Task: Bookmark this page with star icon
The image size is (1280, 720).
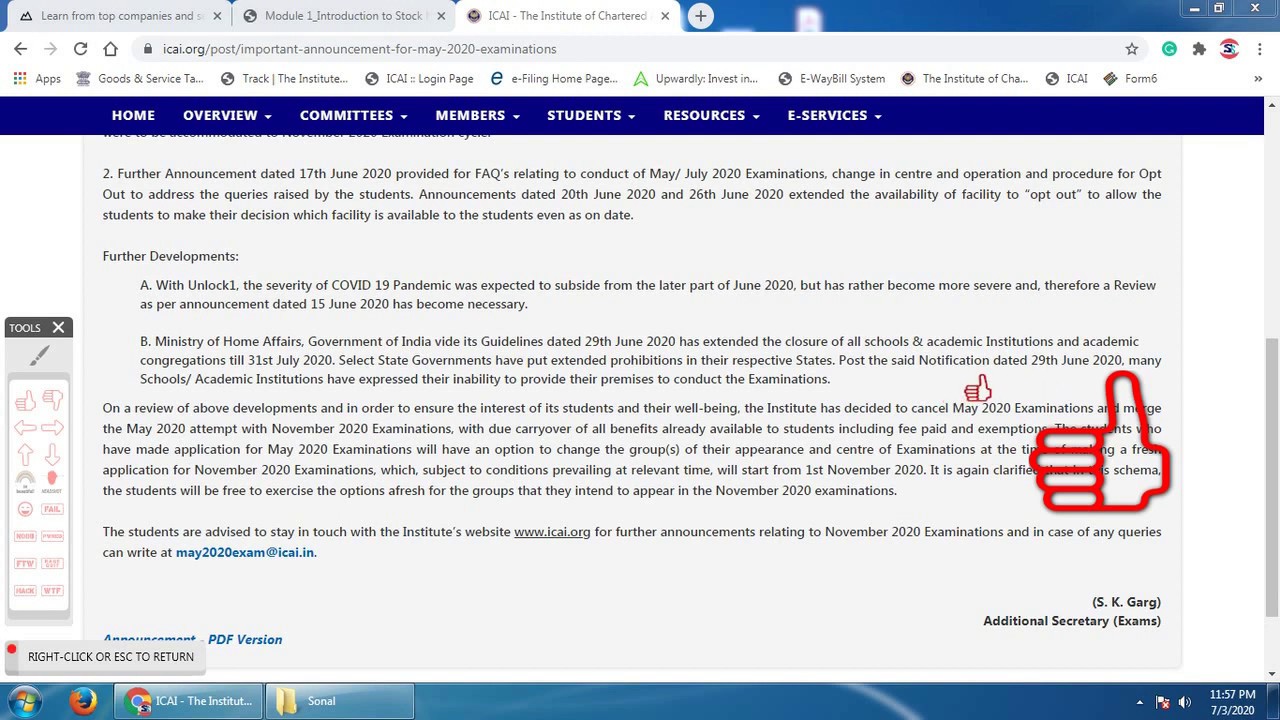Action: coord(1132,48)
